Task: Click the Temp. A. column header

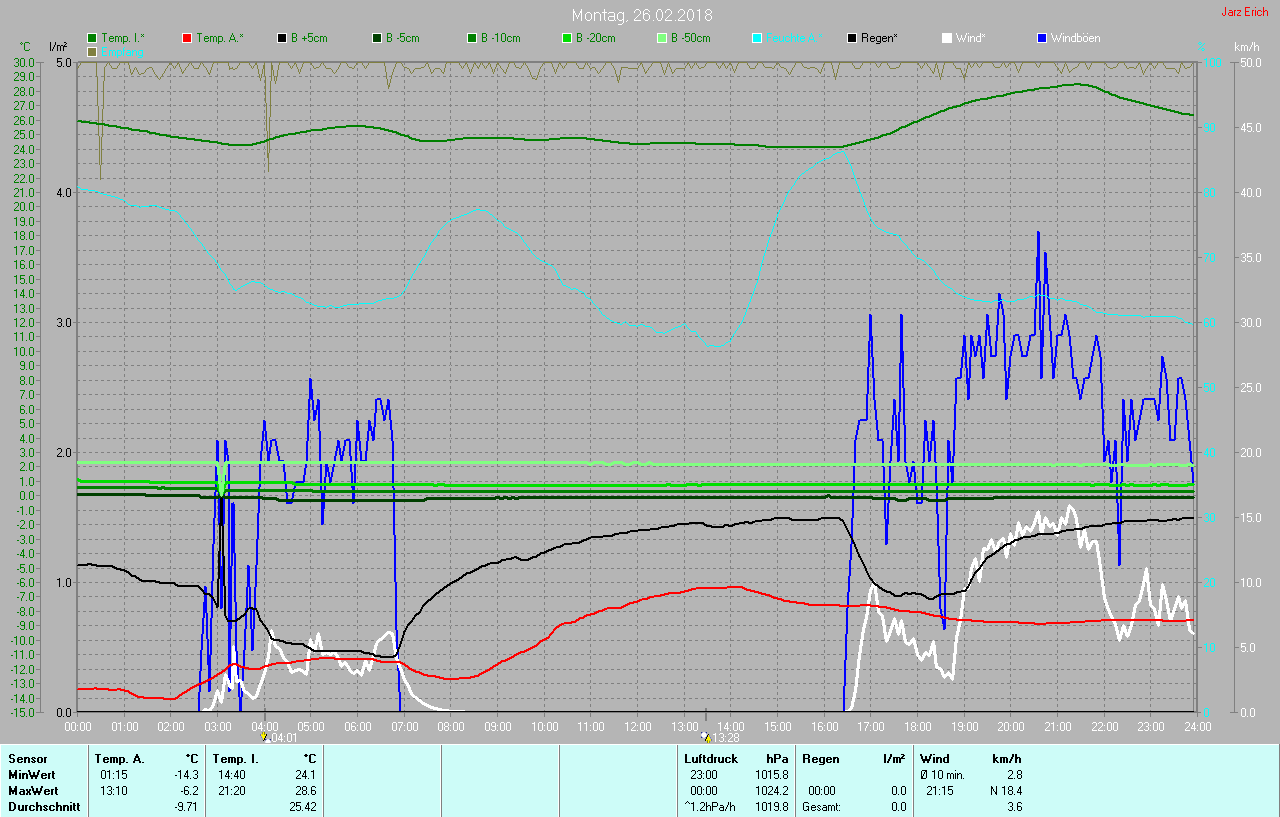Action: (120, 759)
